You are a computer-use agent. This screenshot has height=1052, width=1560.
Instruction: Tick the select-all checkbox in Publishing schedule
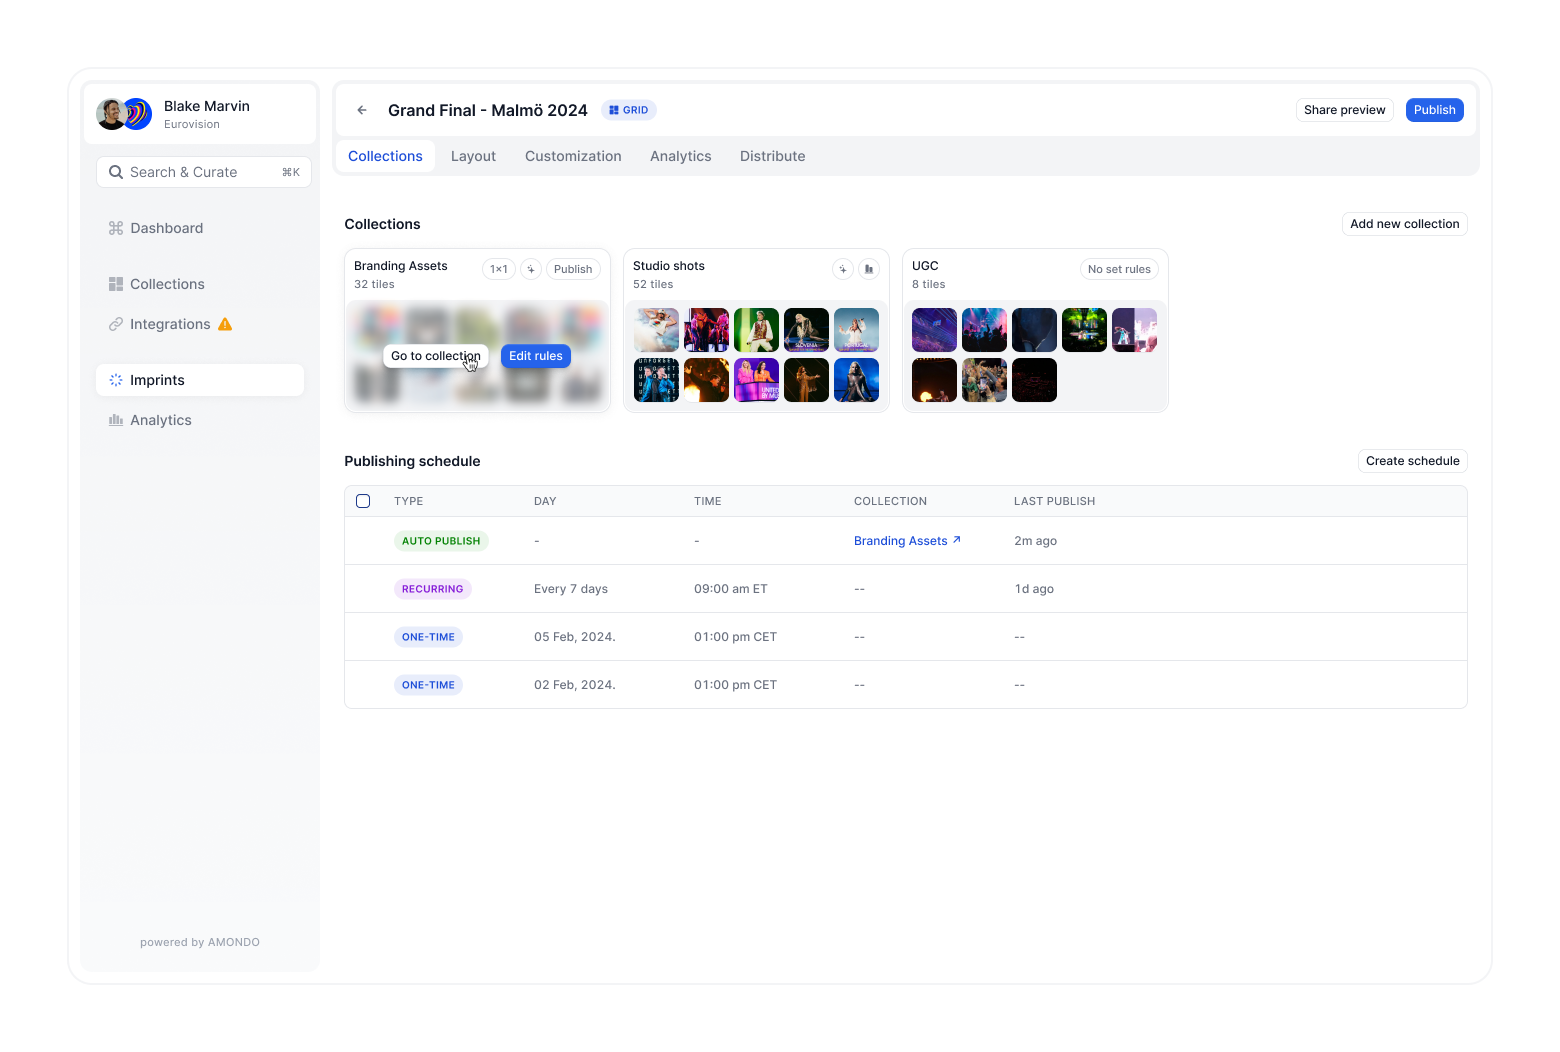[363, 500]
